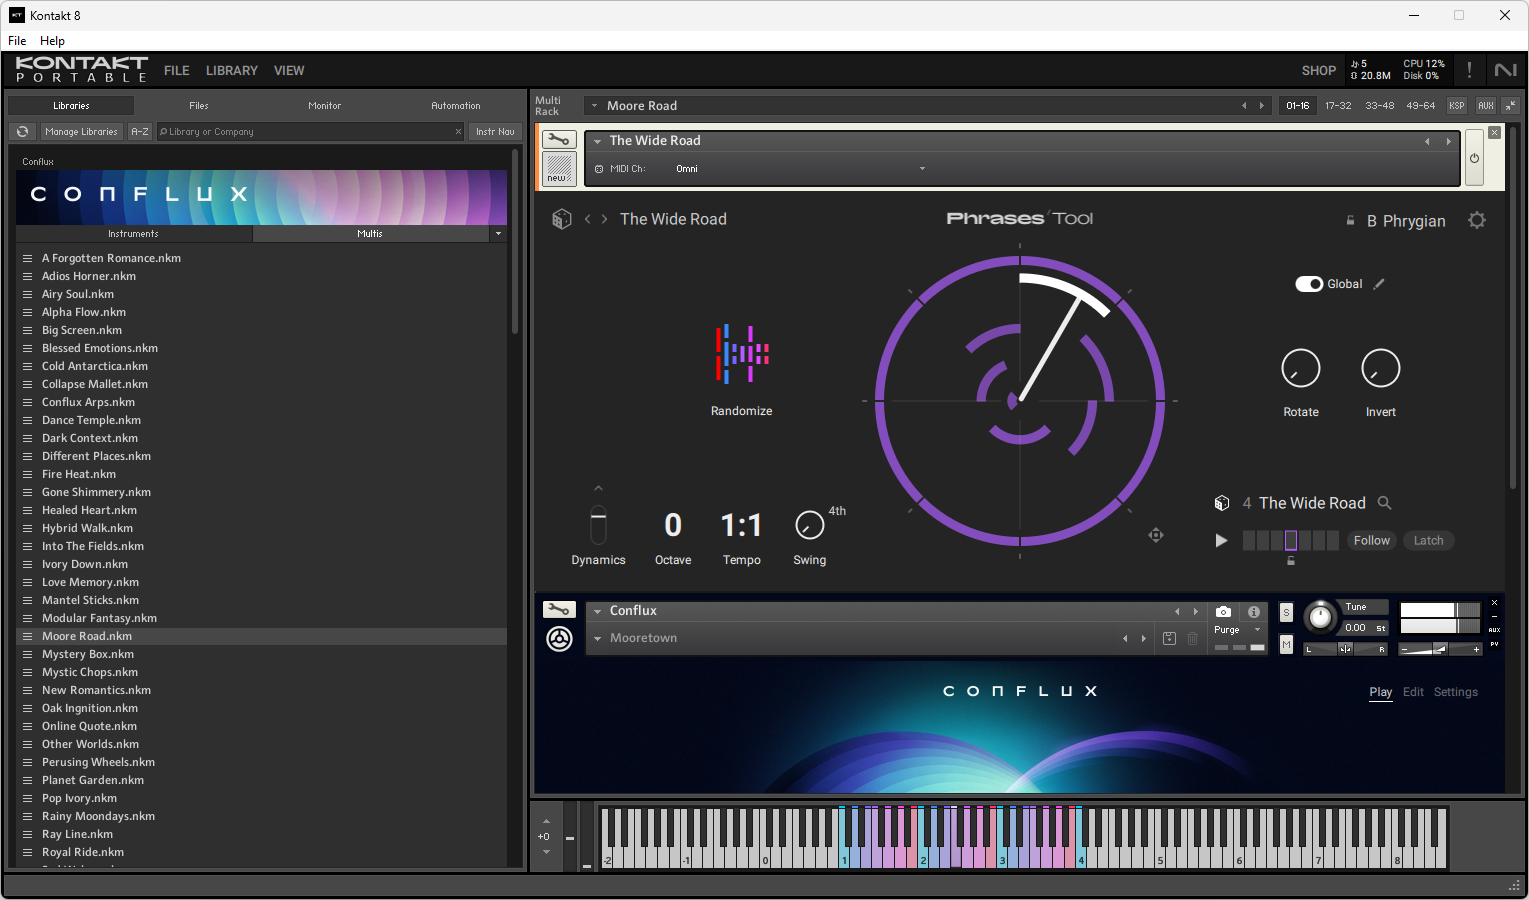1529x900 pixels.
Task: Click Manage Libraries button
Action: click(x=81, y=132)
